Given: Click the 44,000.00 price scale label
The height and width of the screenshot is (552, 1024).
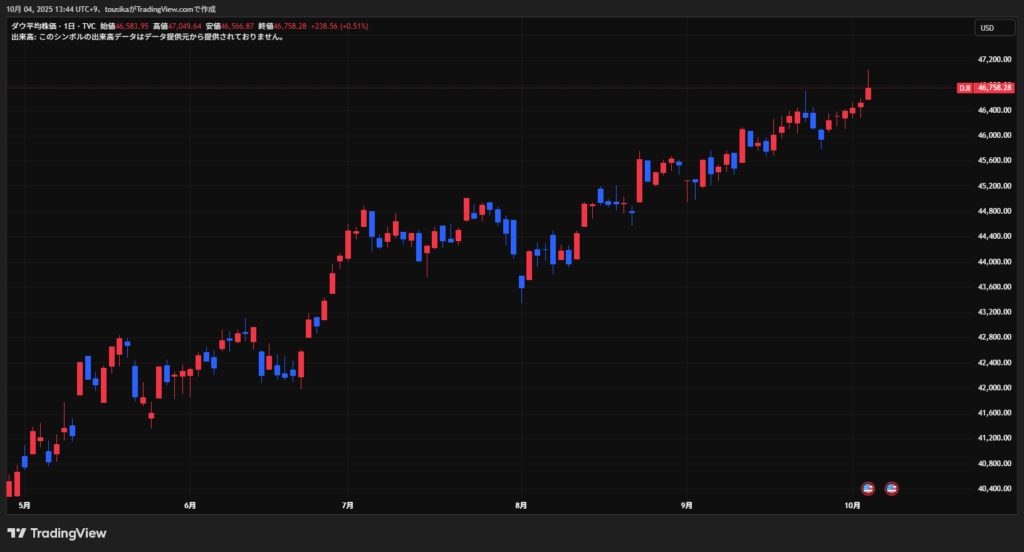Looking at the screenshot, I should (x=995, y=262).
